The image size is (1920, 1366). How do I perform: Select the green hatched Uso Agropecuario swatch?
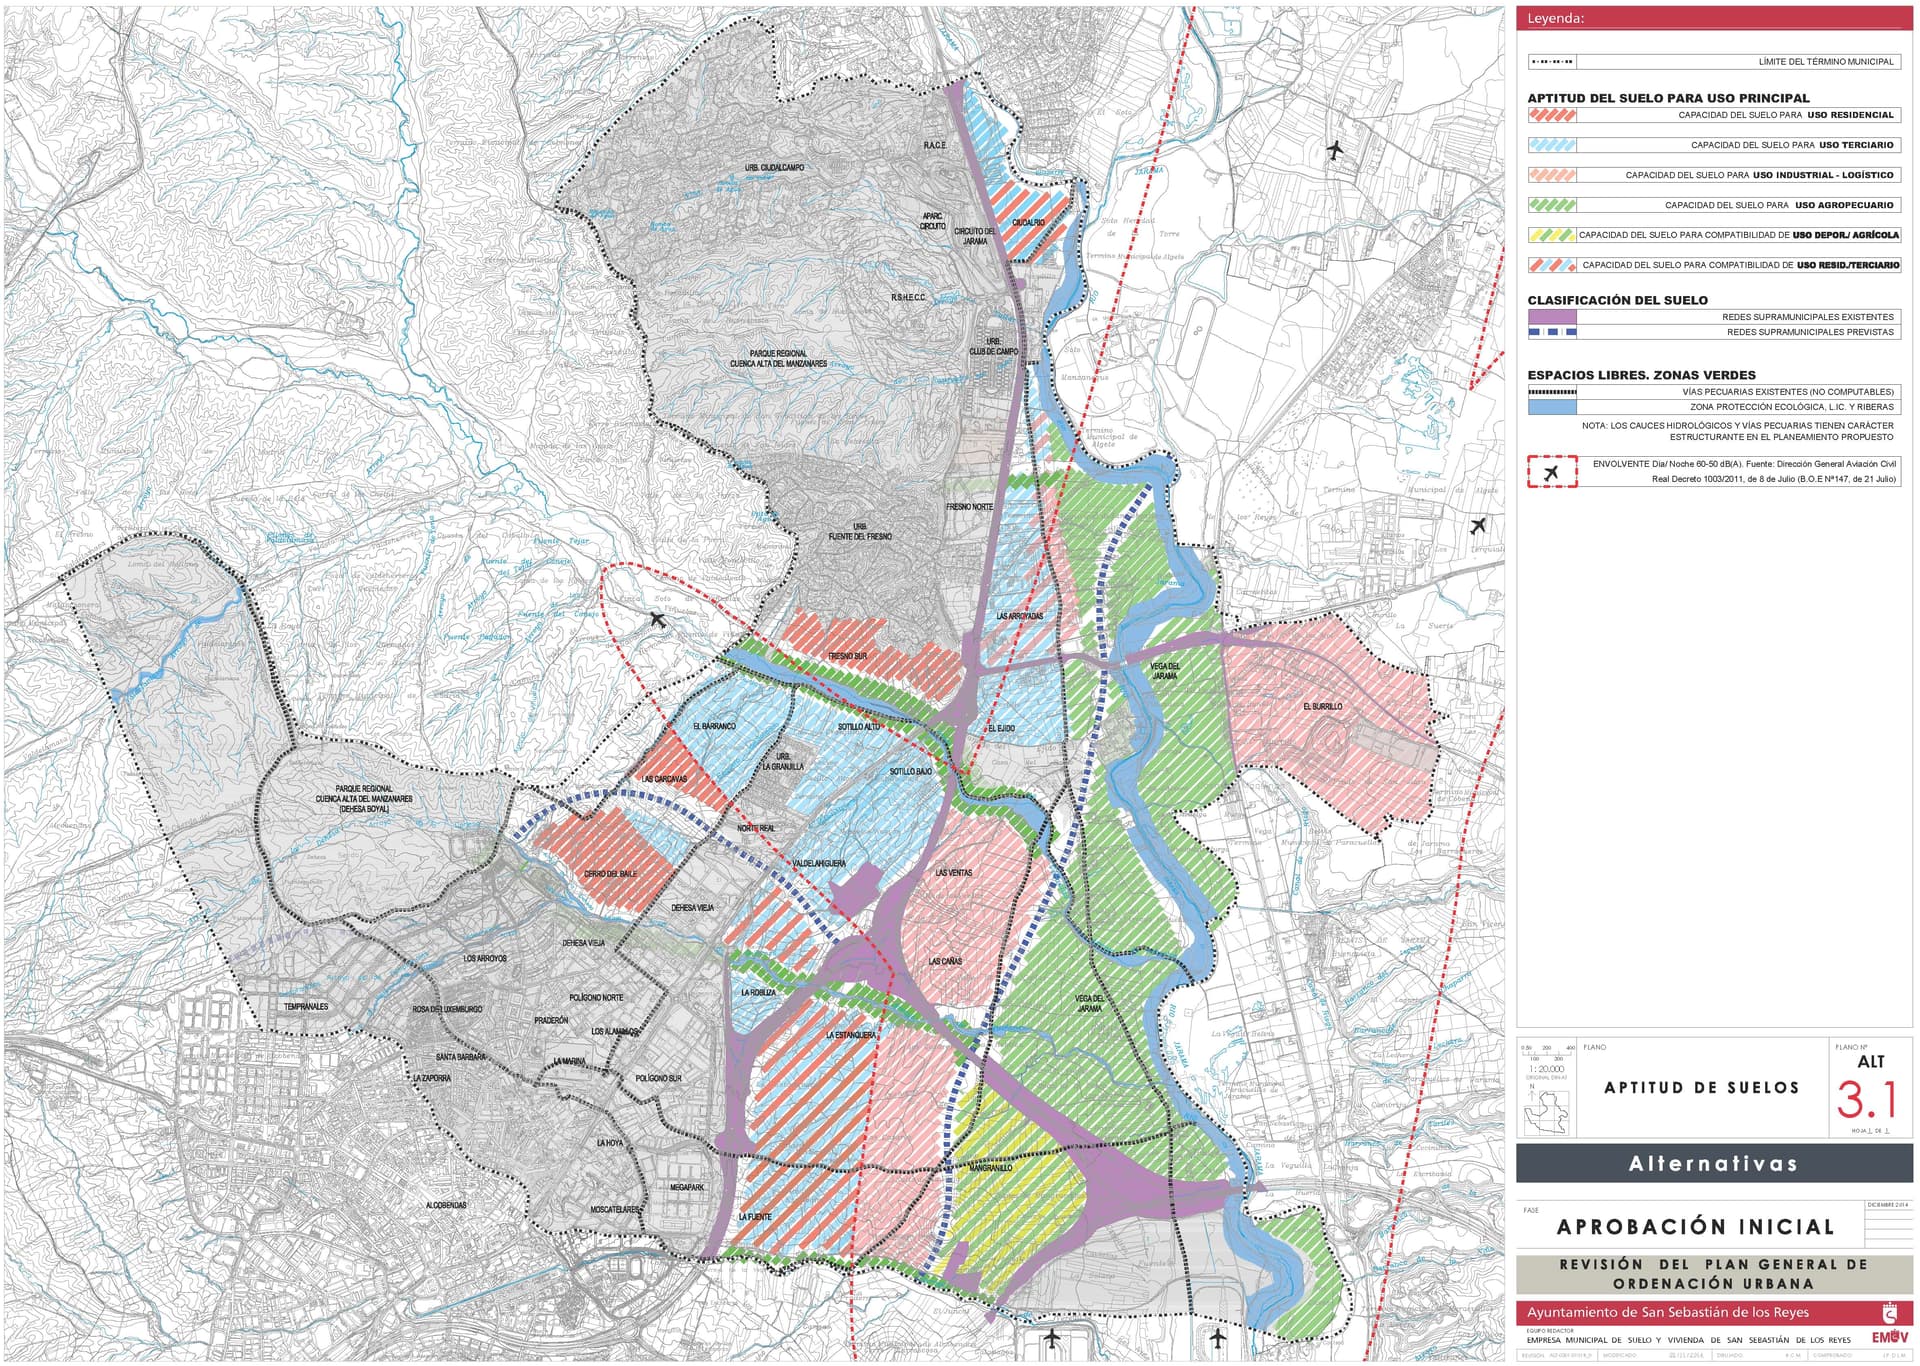pos(1552,205)
